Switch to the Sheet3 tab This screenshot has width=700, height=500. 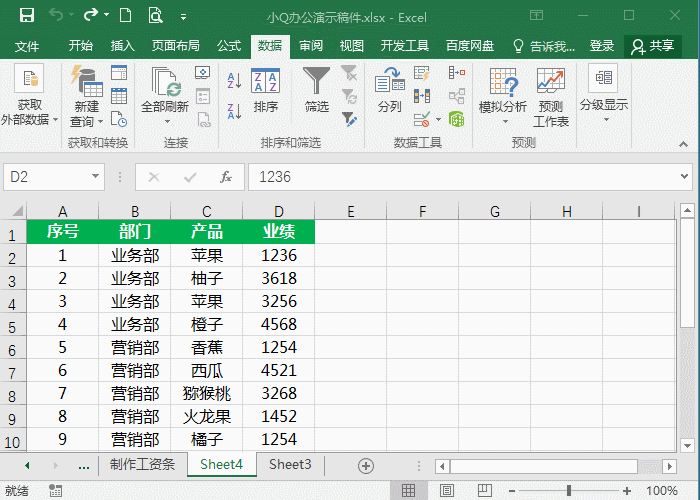(x=290, y=465)
